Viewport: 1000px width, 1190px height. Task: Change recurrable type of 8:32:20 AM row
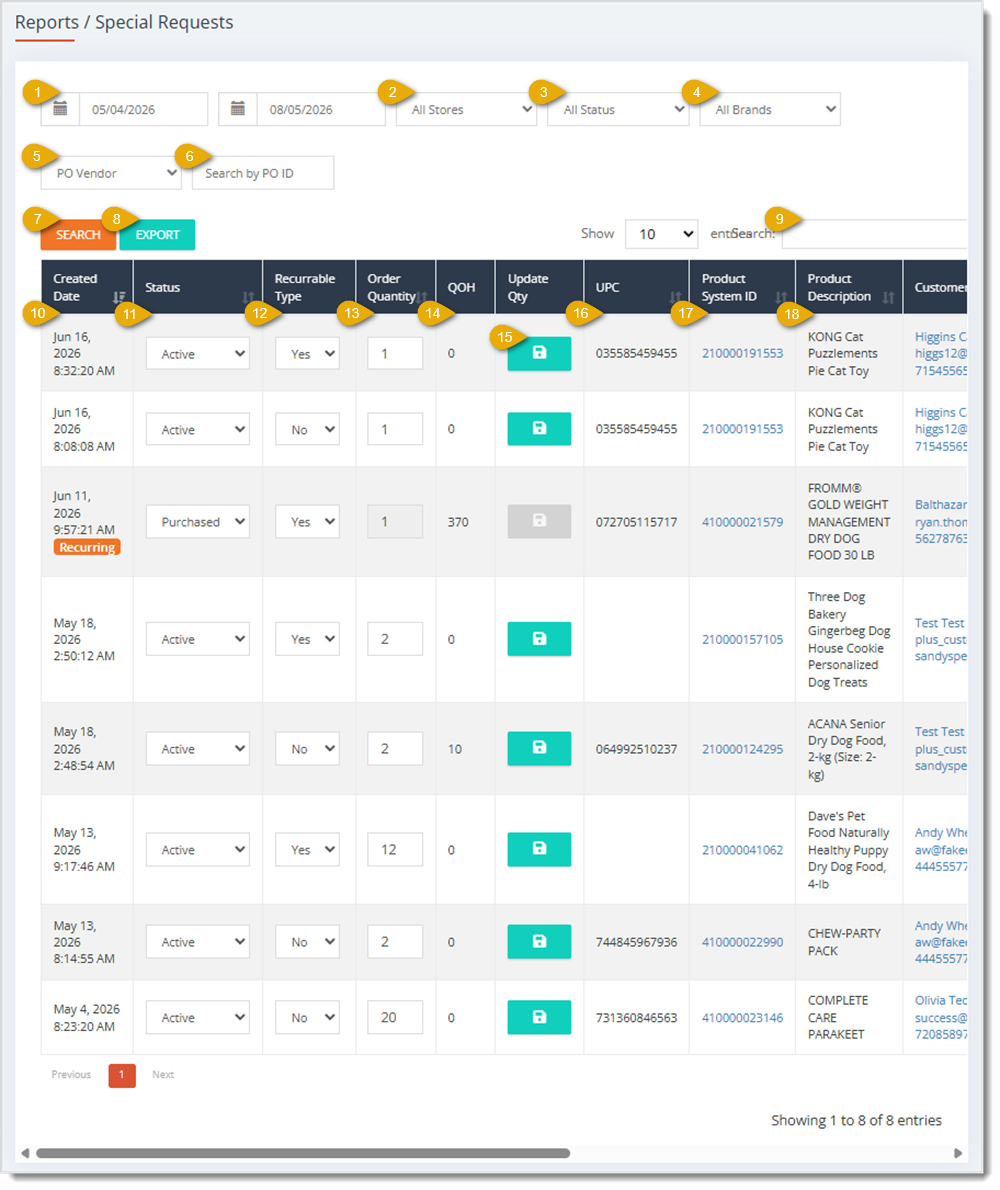point(307,354)
